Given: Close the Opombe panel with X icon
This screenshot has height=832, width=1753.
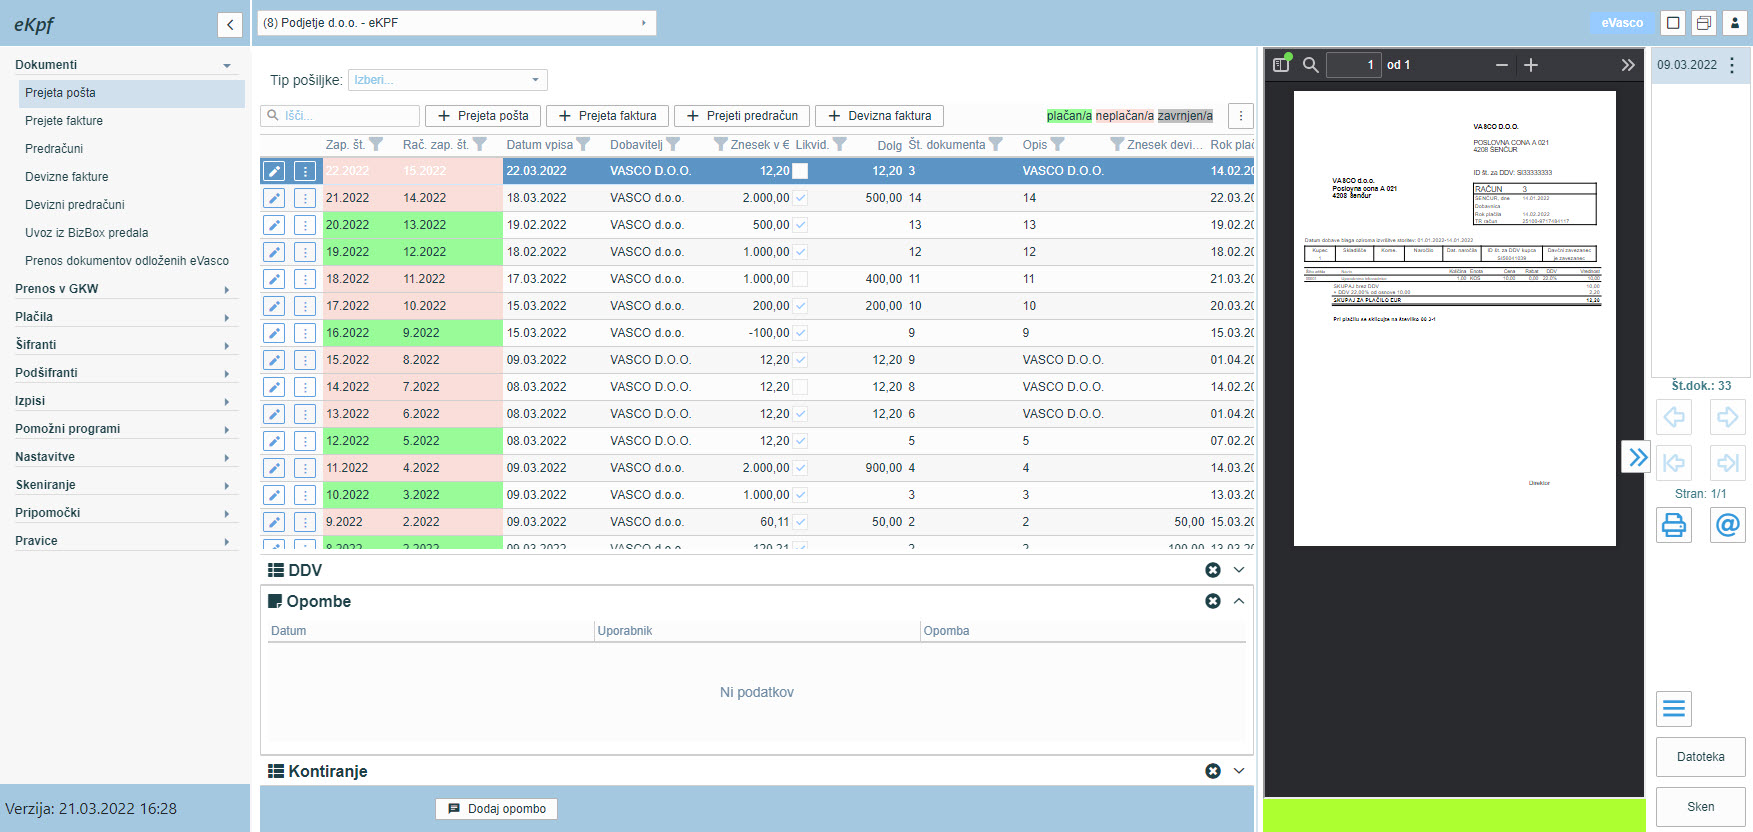Looking at the screenshot, I should [x=1213, y=601].
